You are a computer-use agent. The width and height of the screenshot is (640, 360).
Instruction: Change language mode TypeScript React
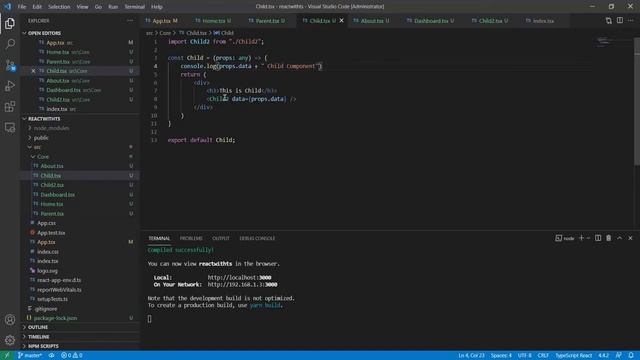click(x=573, y=355)
